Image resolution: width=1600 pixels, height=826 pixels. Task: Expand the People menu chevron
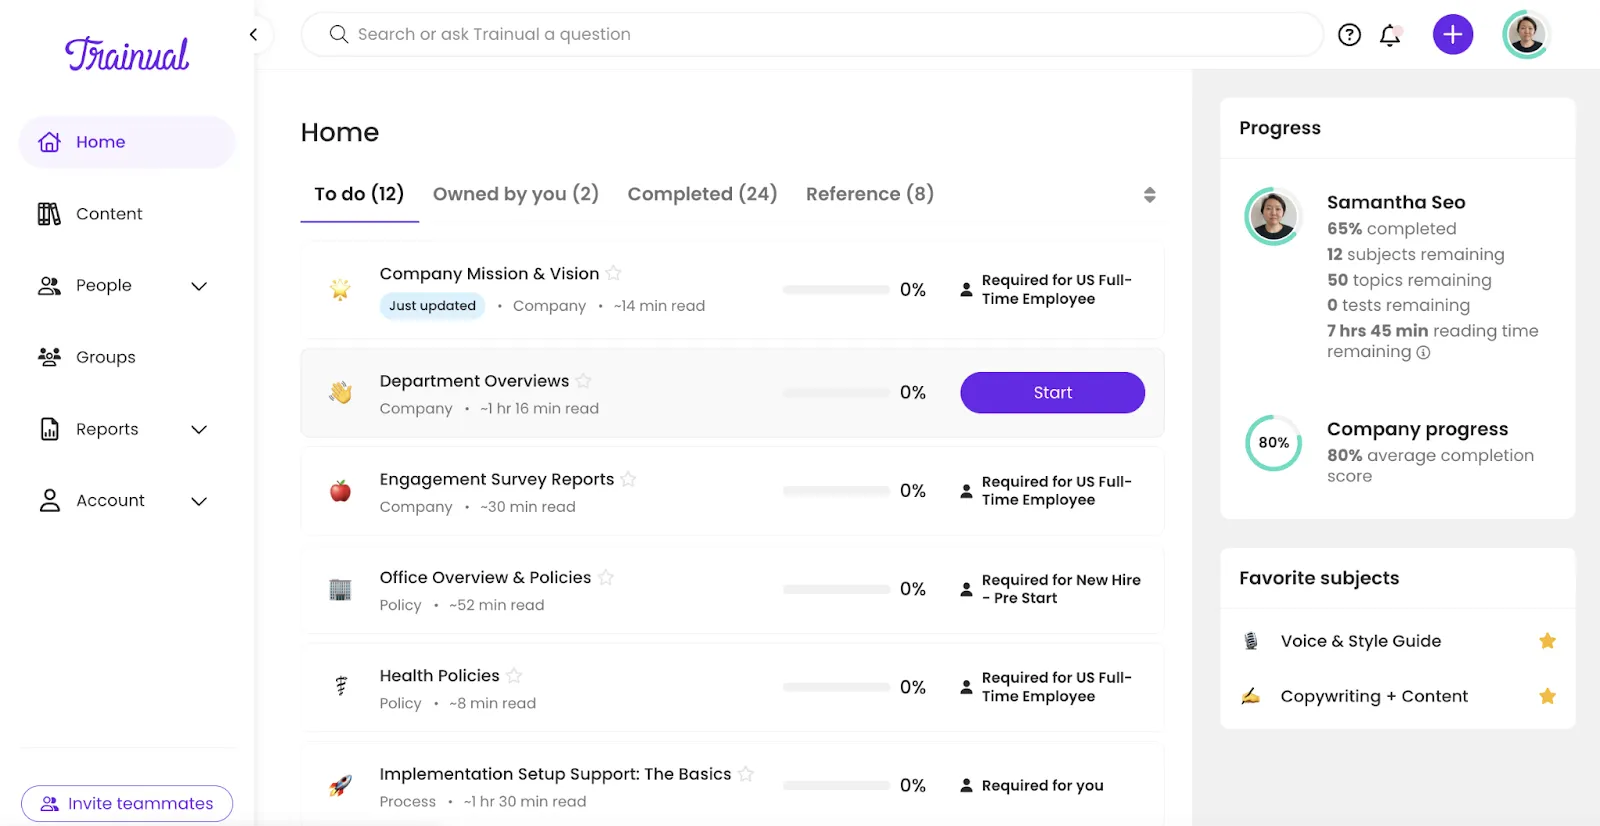coord(199,286)
